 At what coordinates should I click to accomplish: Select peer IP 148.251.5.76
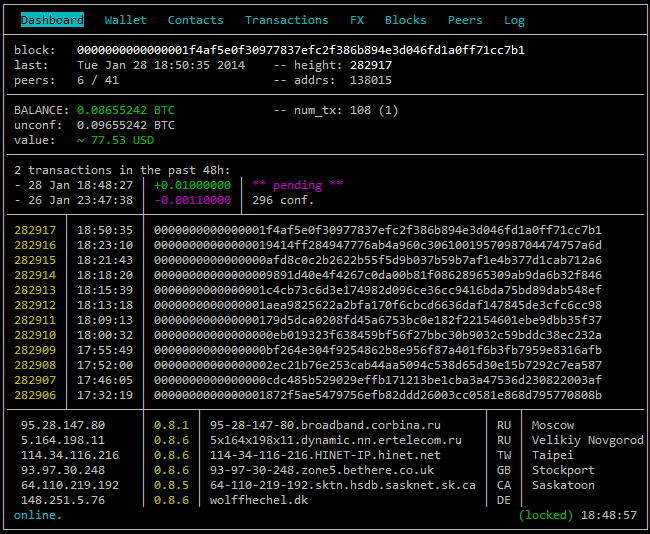63,500
